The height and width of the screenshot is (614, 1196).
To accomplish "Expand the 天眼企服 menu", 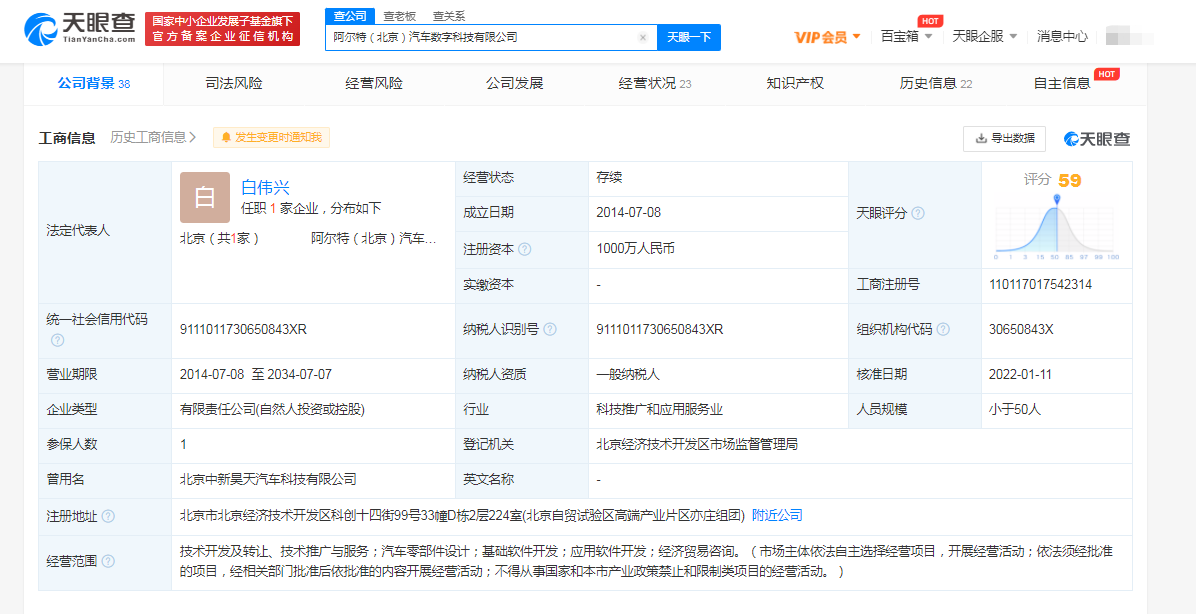I will coord(985,36).
